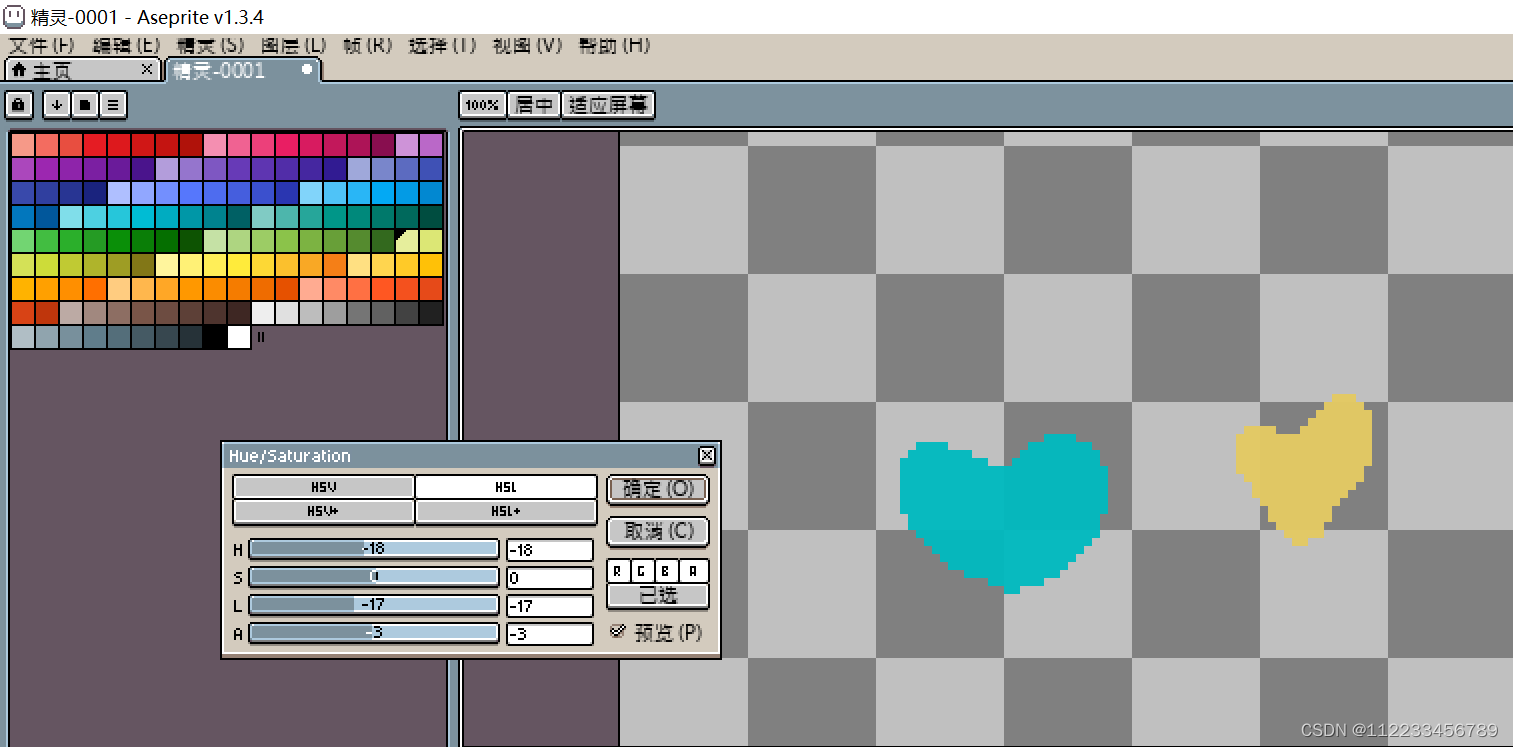Image resolution: width=1513 pixels, height=747 pixels.
Task: Close the Hue/Saturation dialog with X
Action: (707, 456)
